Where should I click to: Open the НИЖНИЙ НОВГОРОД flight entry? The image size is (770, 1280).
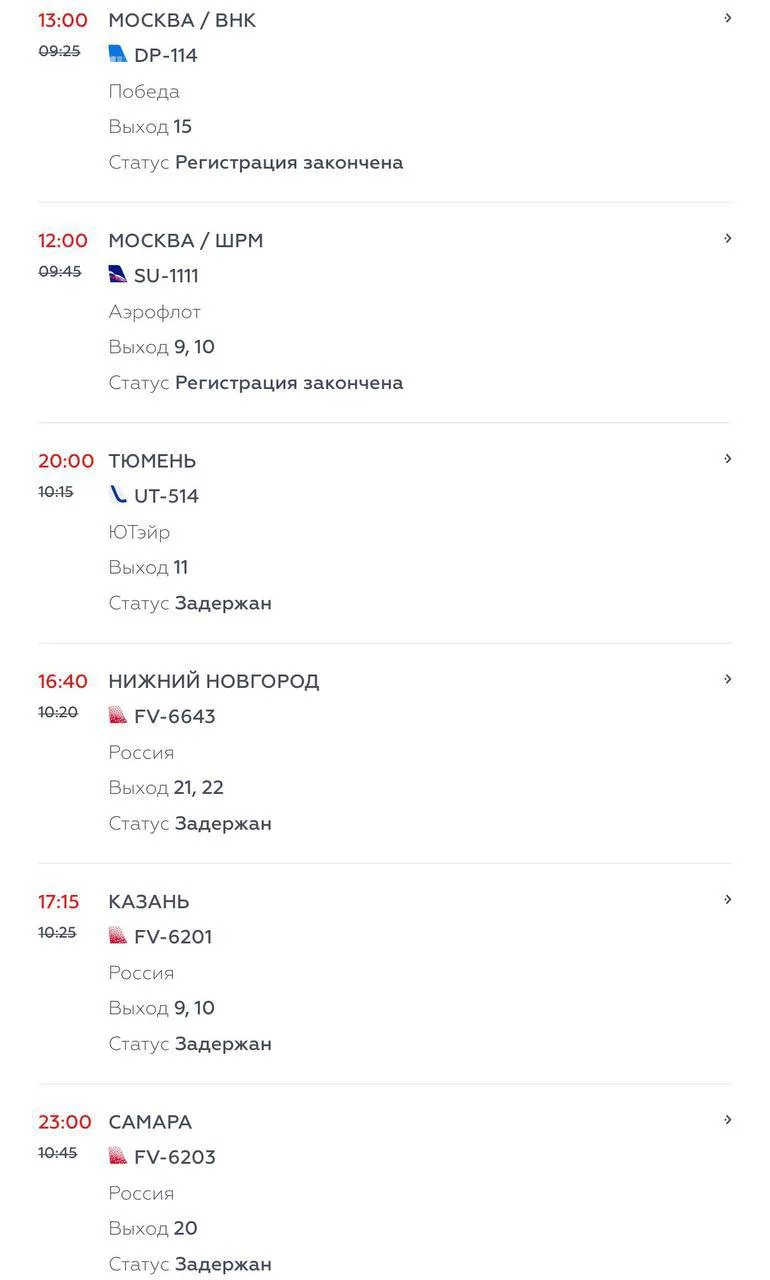click(214, 681)
